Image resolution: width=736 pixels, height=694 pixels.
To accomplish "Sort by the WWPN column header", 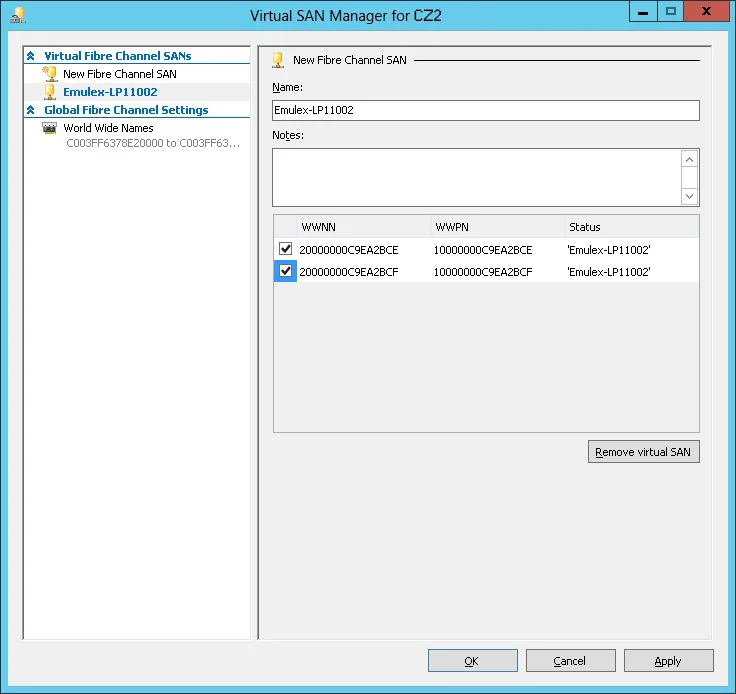I will click(498, 227).
